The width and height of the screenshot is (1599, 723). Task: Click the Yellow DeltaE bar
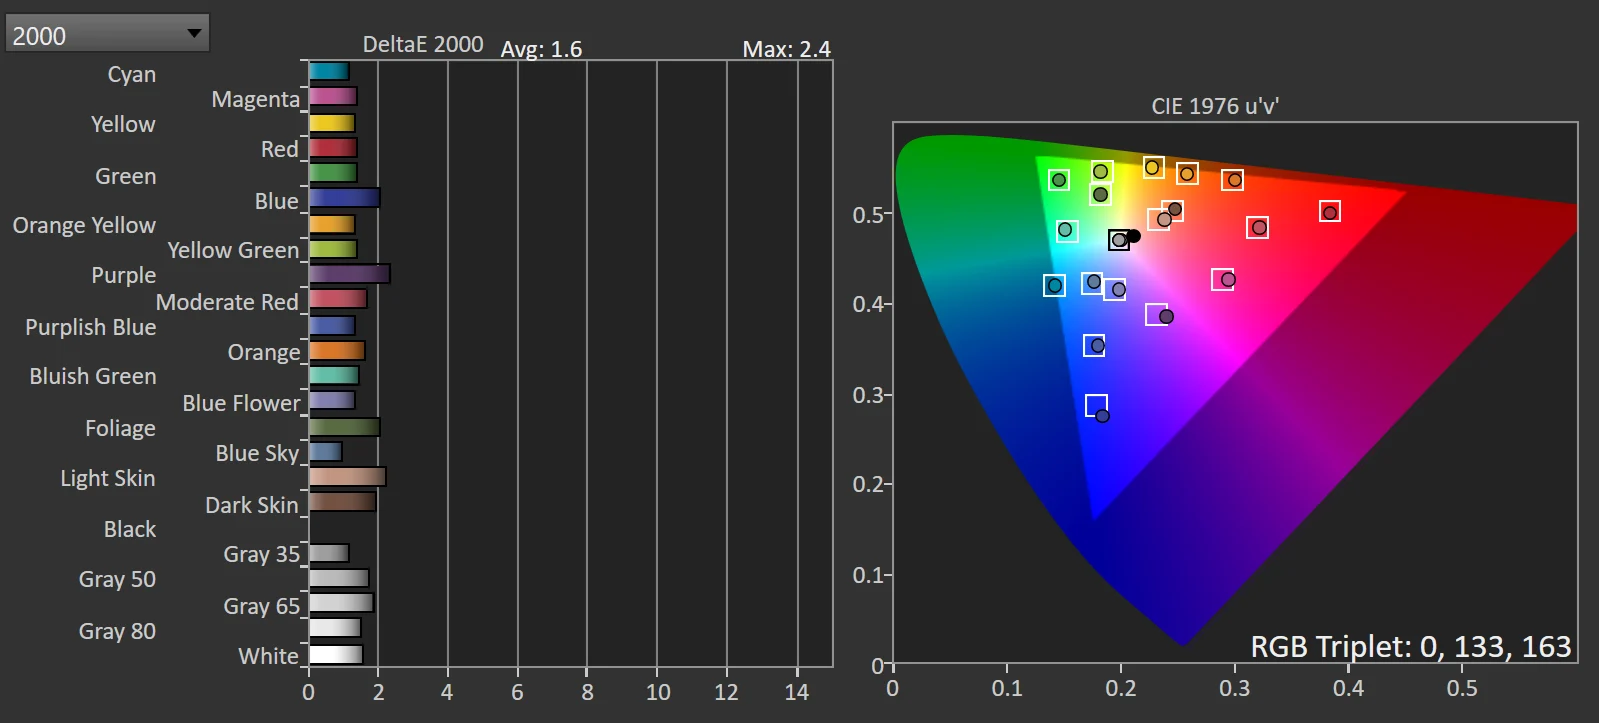(x=332, y=123)
